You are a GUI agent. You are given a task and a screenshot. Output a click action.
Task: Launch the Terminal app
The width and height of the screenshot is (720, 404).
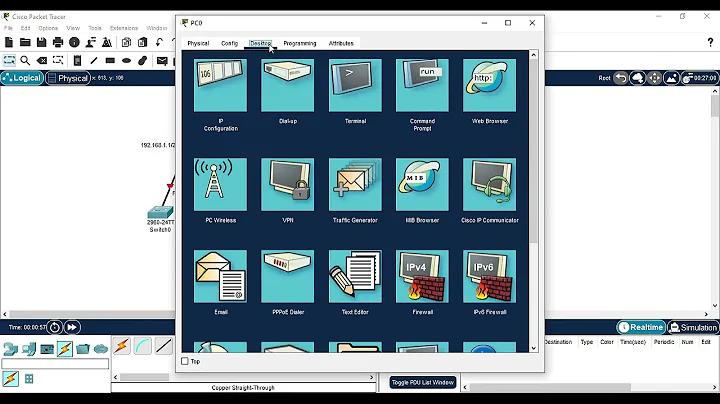coord(355,85)
